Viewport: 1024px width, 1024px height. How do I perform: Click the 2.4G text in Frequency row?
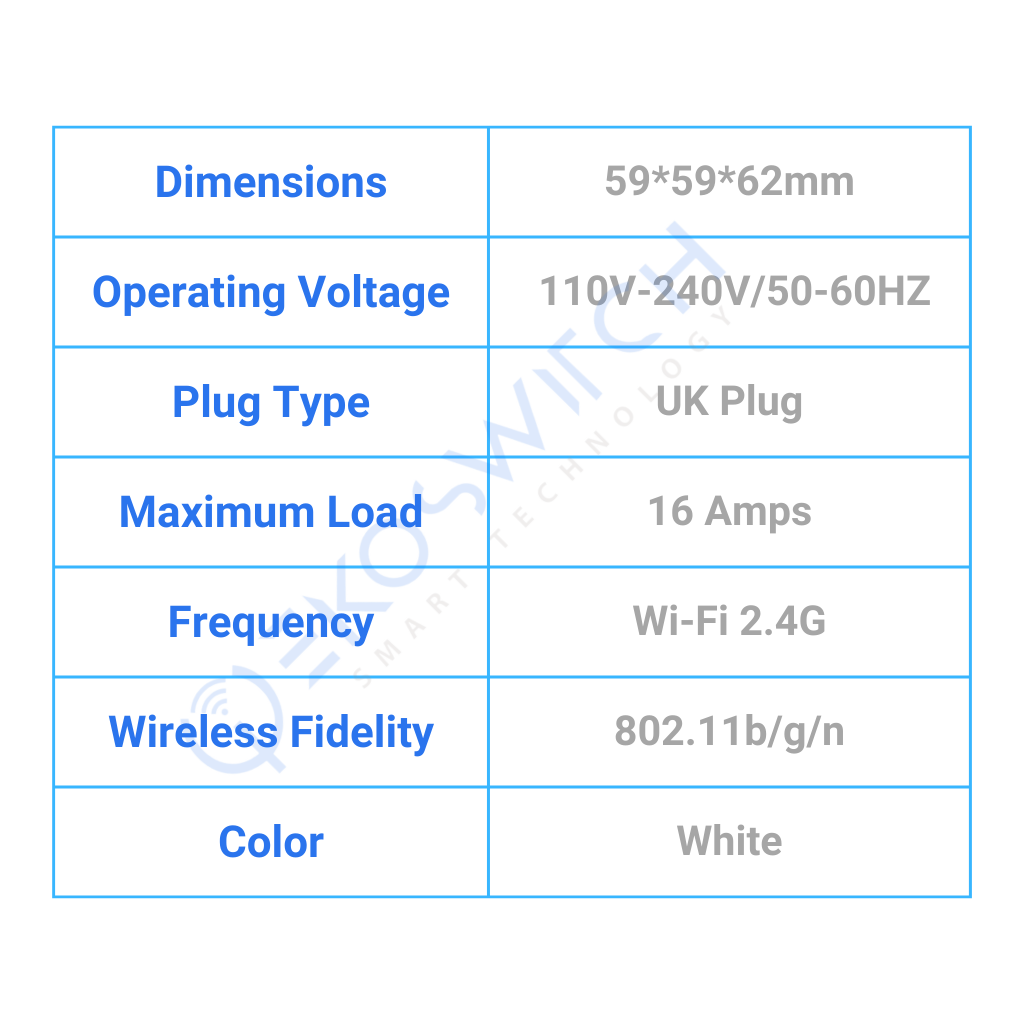783,622
